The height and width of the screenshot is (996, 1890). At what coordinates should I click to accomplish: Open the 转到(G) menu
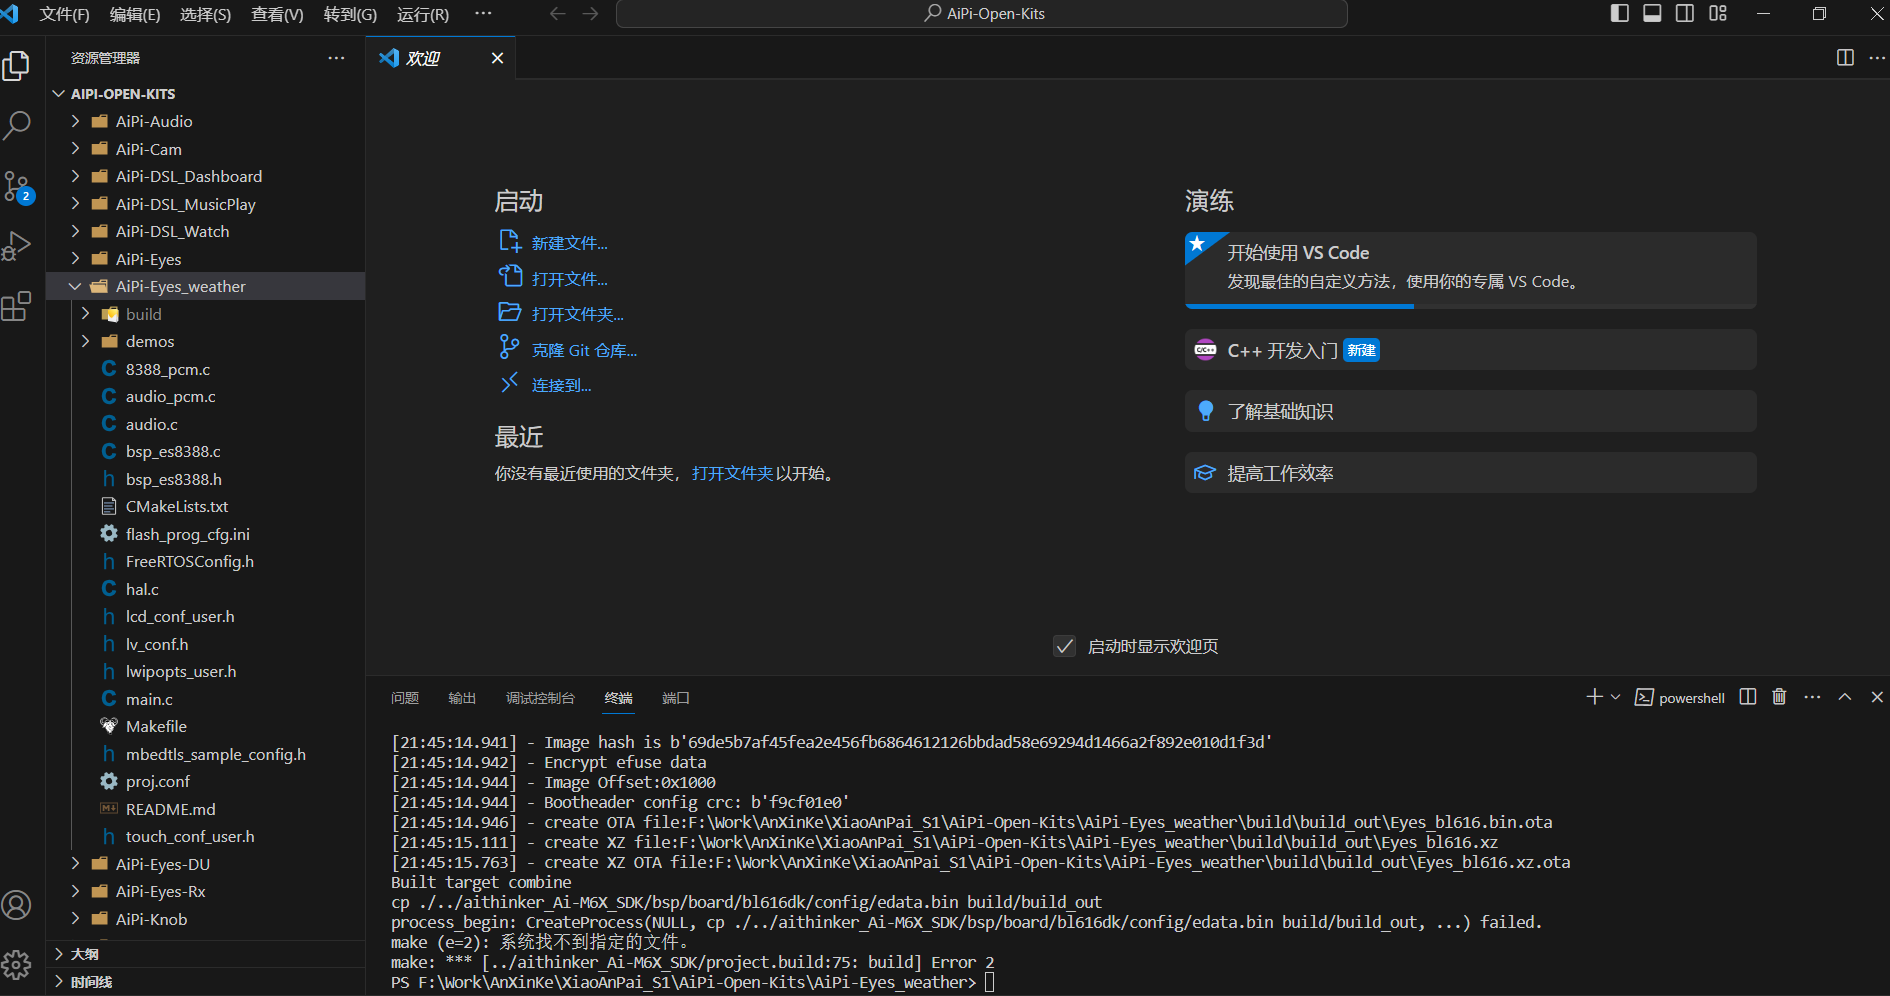[350, 14]
